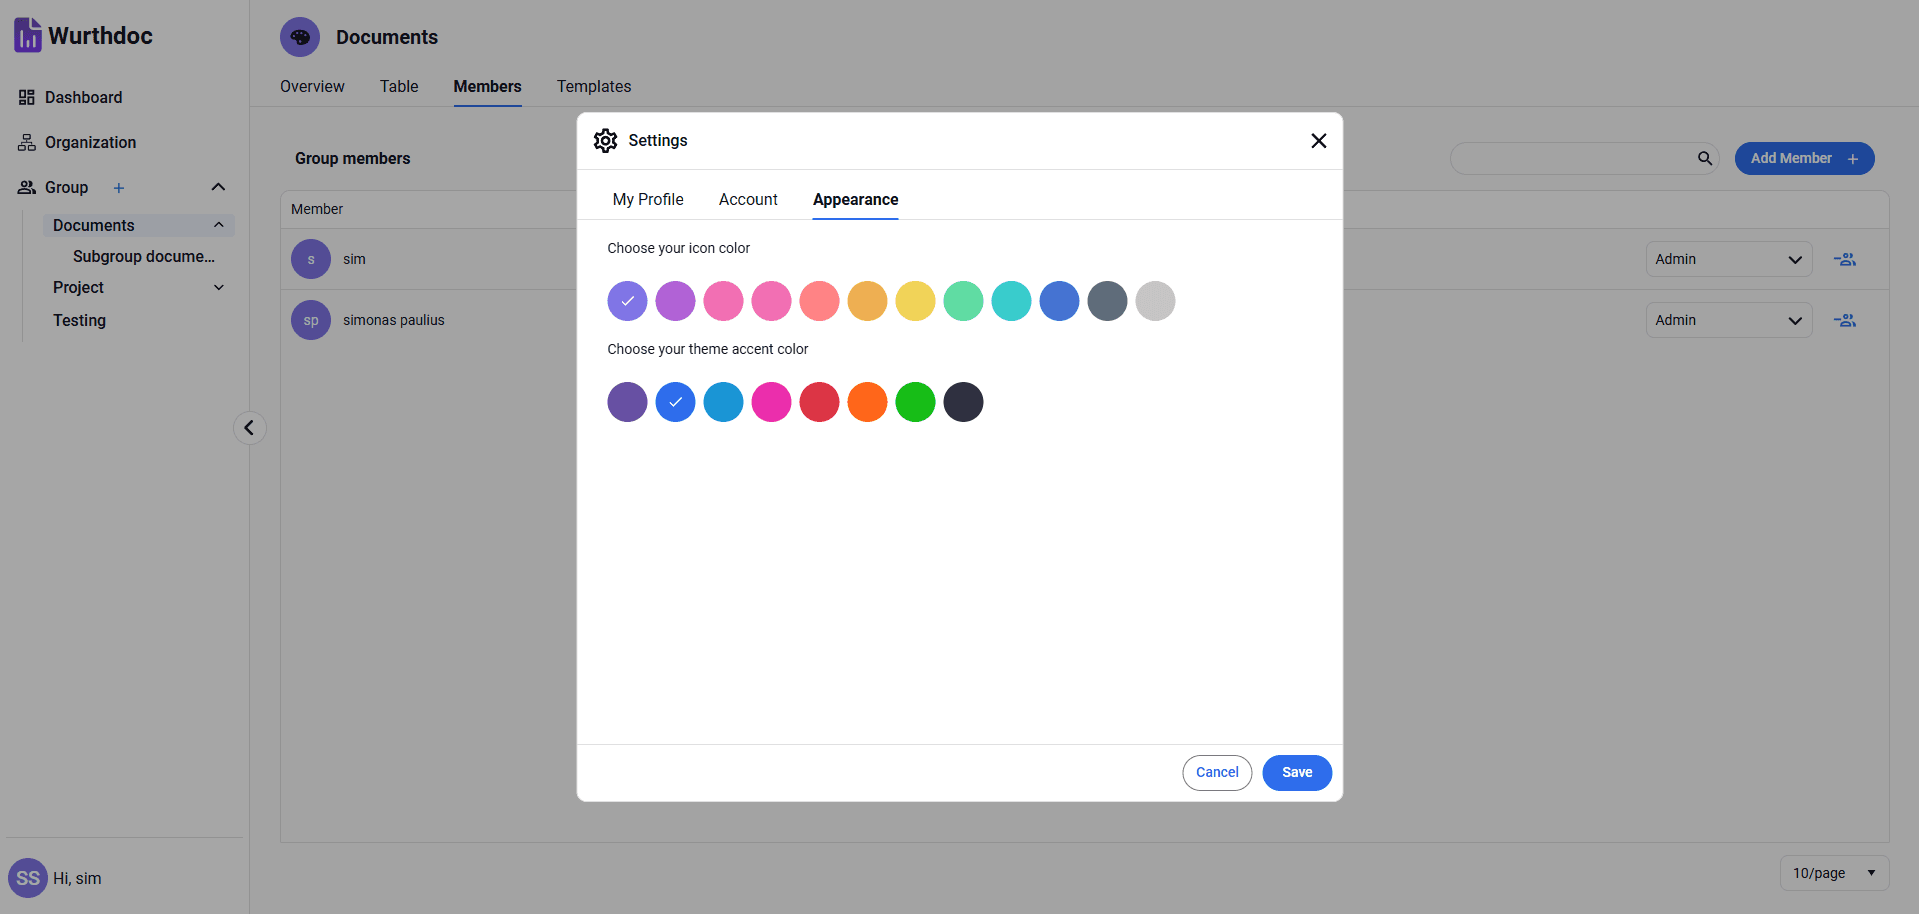
Task: Click the Documents group palette icon
Action: [300, 37]
